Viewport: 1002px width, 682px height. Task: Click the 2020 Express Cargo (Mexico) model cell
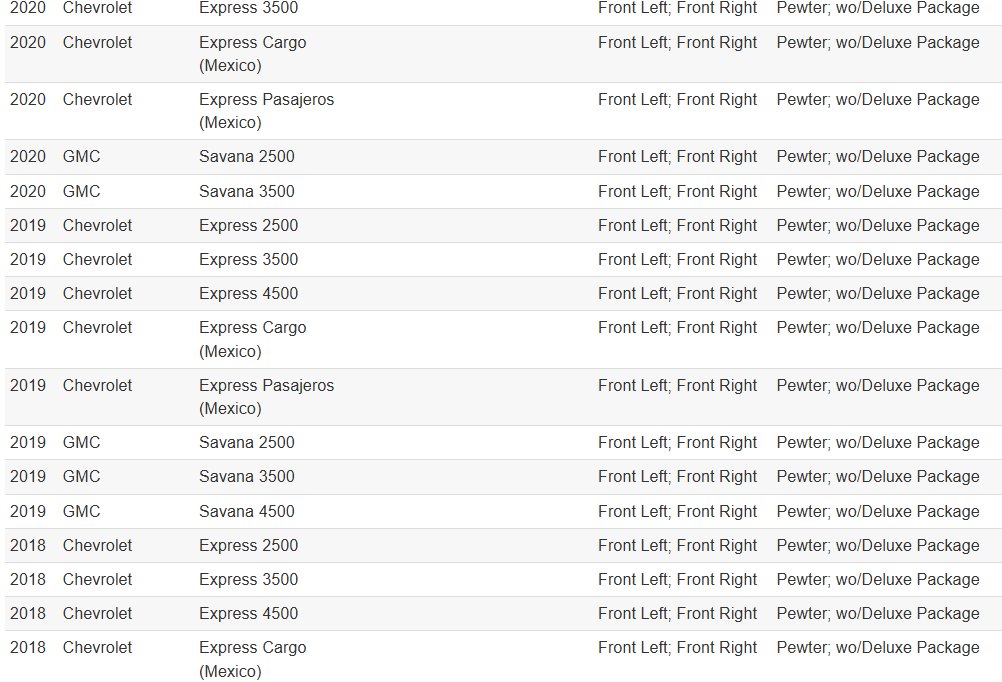[x=252, y=54]
